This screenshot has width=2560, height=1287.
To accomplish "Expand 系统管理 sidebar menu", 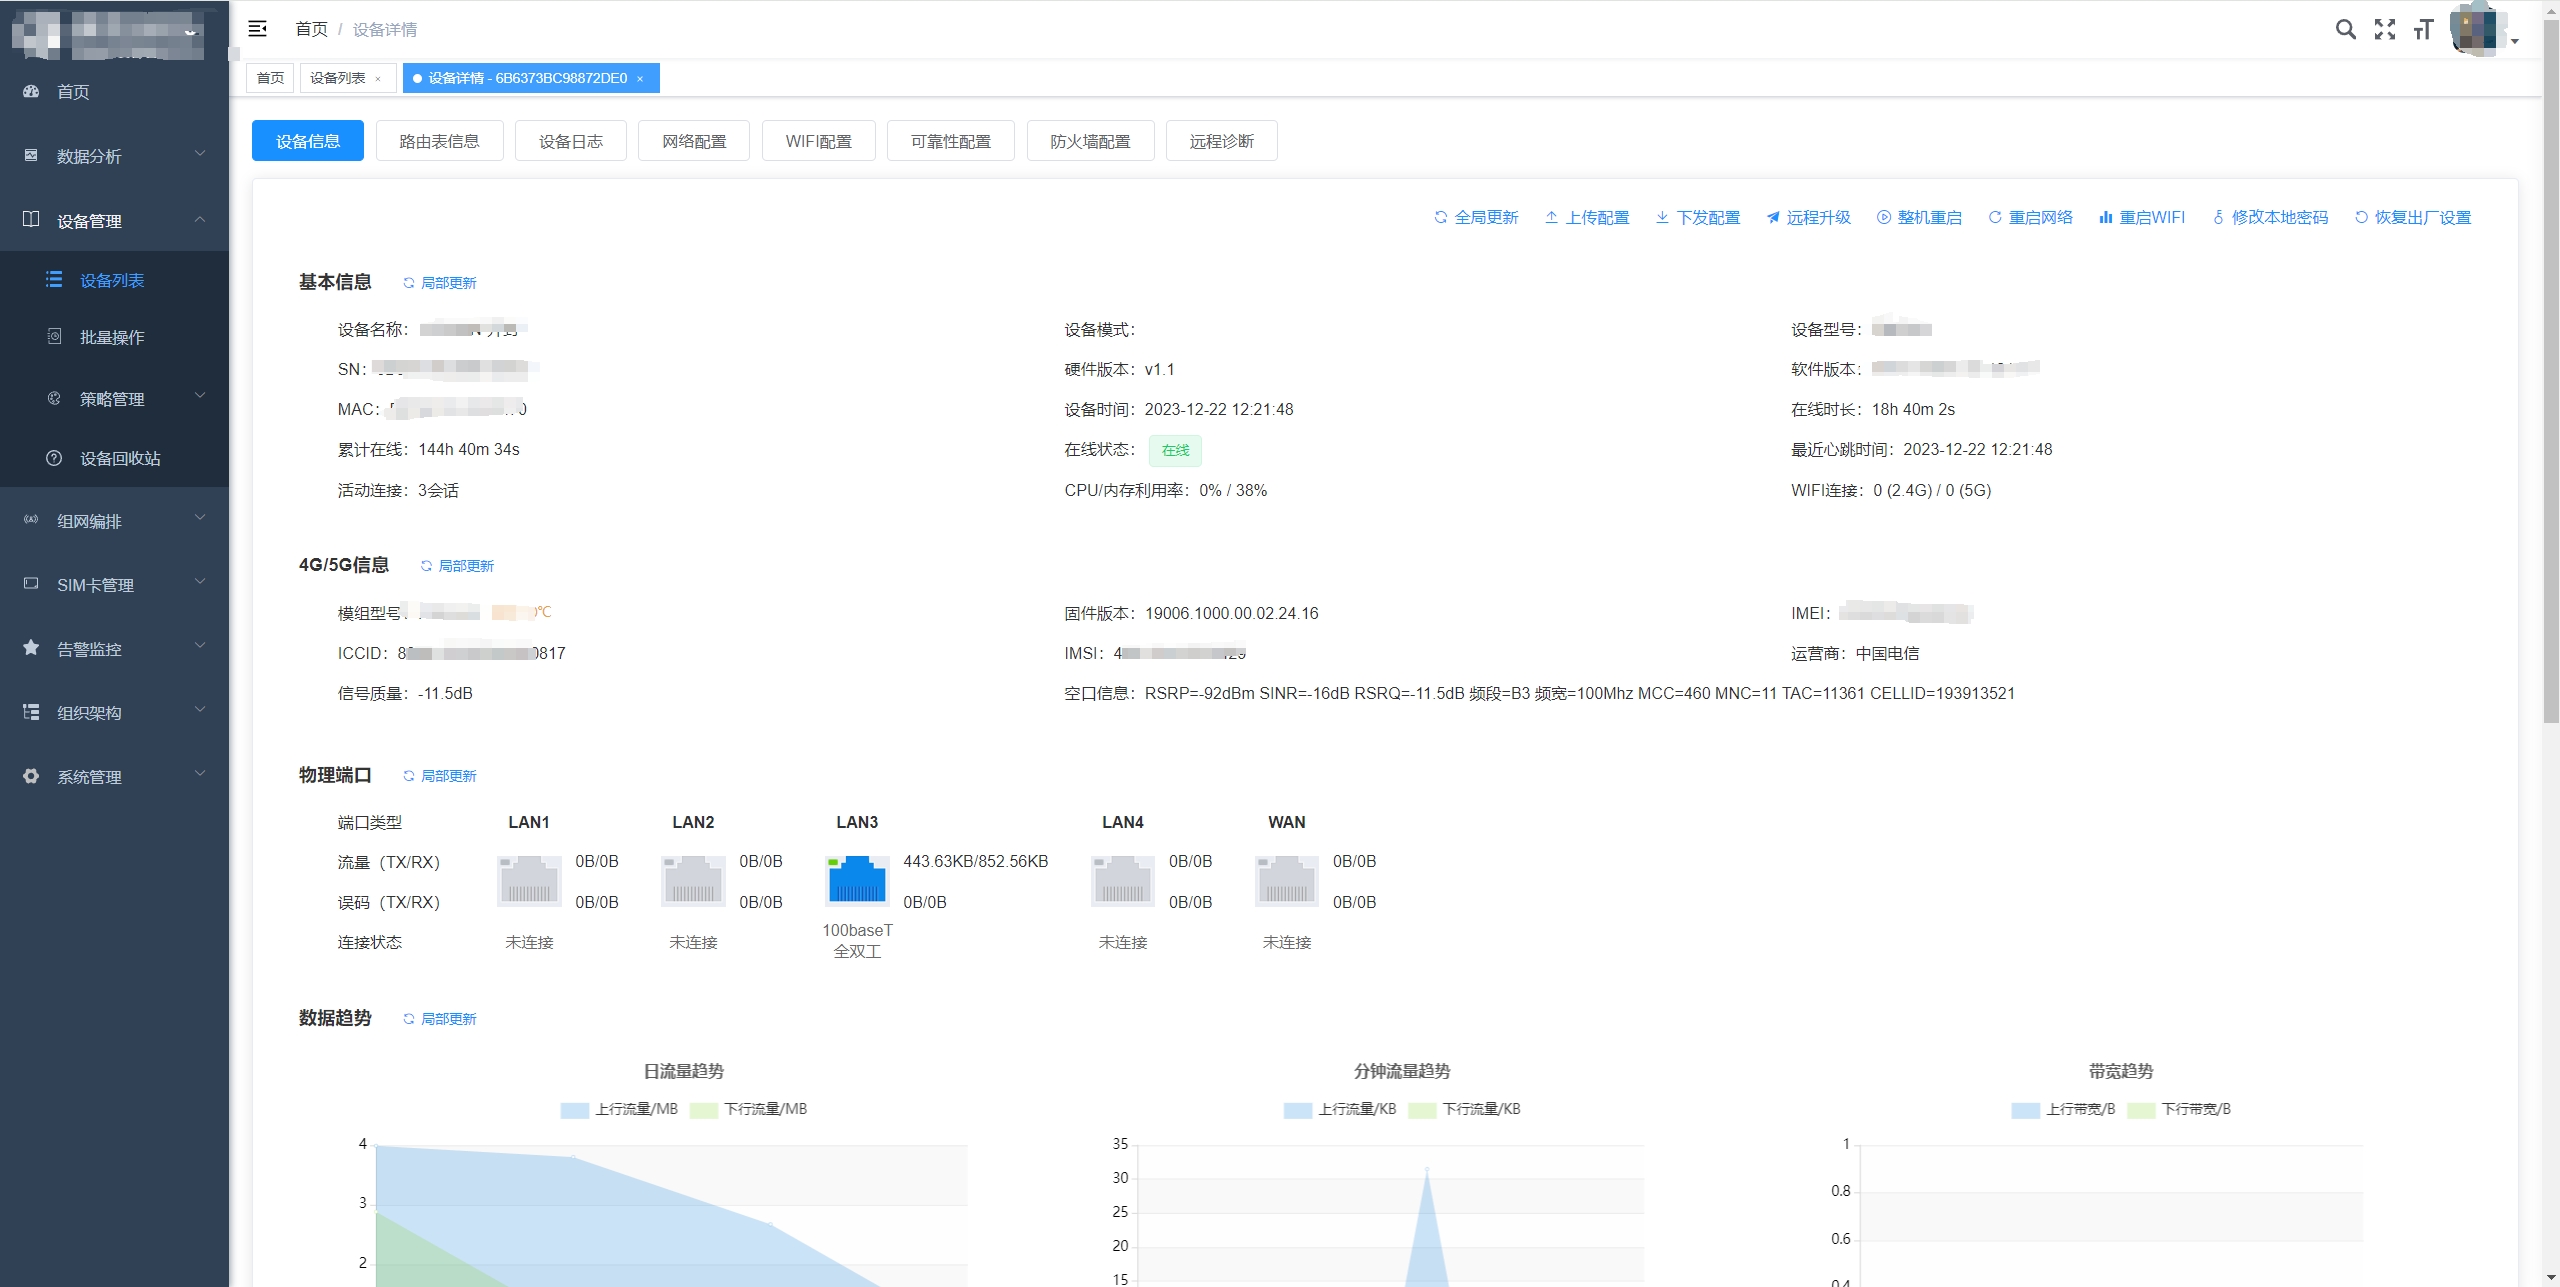I will point(114,777).
